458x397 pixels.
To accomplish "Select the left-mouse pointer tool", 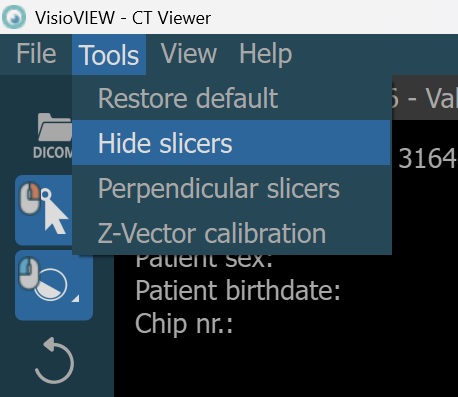I will pyautogui.click(x=44, y=210).
